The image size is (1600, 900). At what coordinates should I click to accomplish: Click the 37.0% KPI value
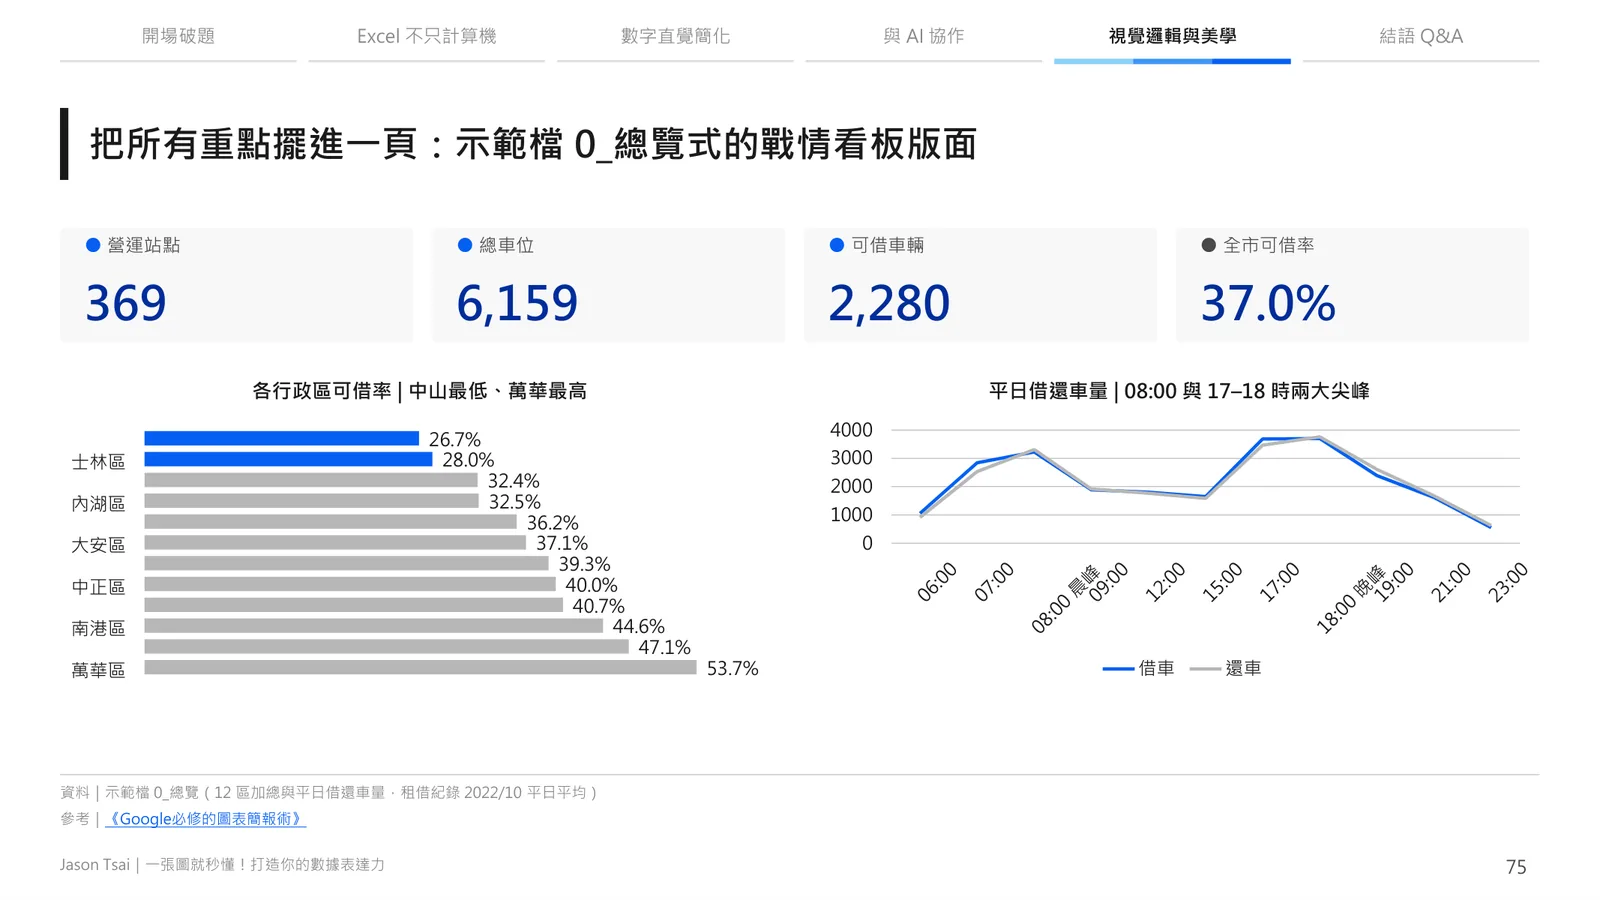(x=1268, y=303)
